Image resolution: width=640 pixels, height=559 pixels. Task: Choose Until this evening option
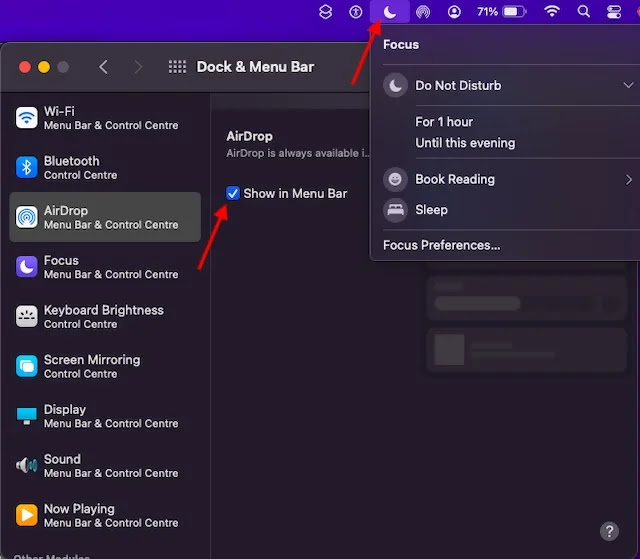pyautogui.click(x=465, y=143)
